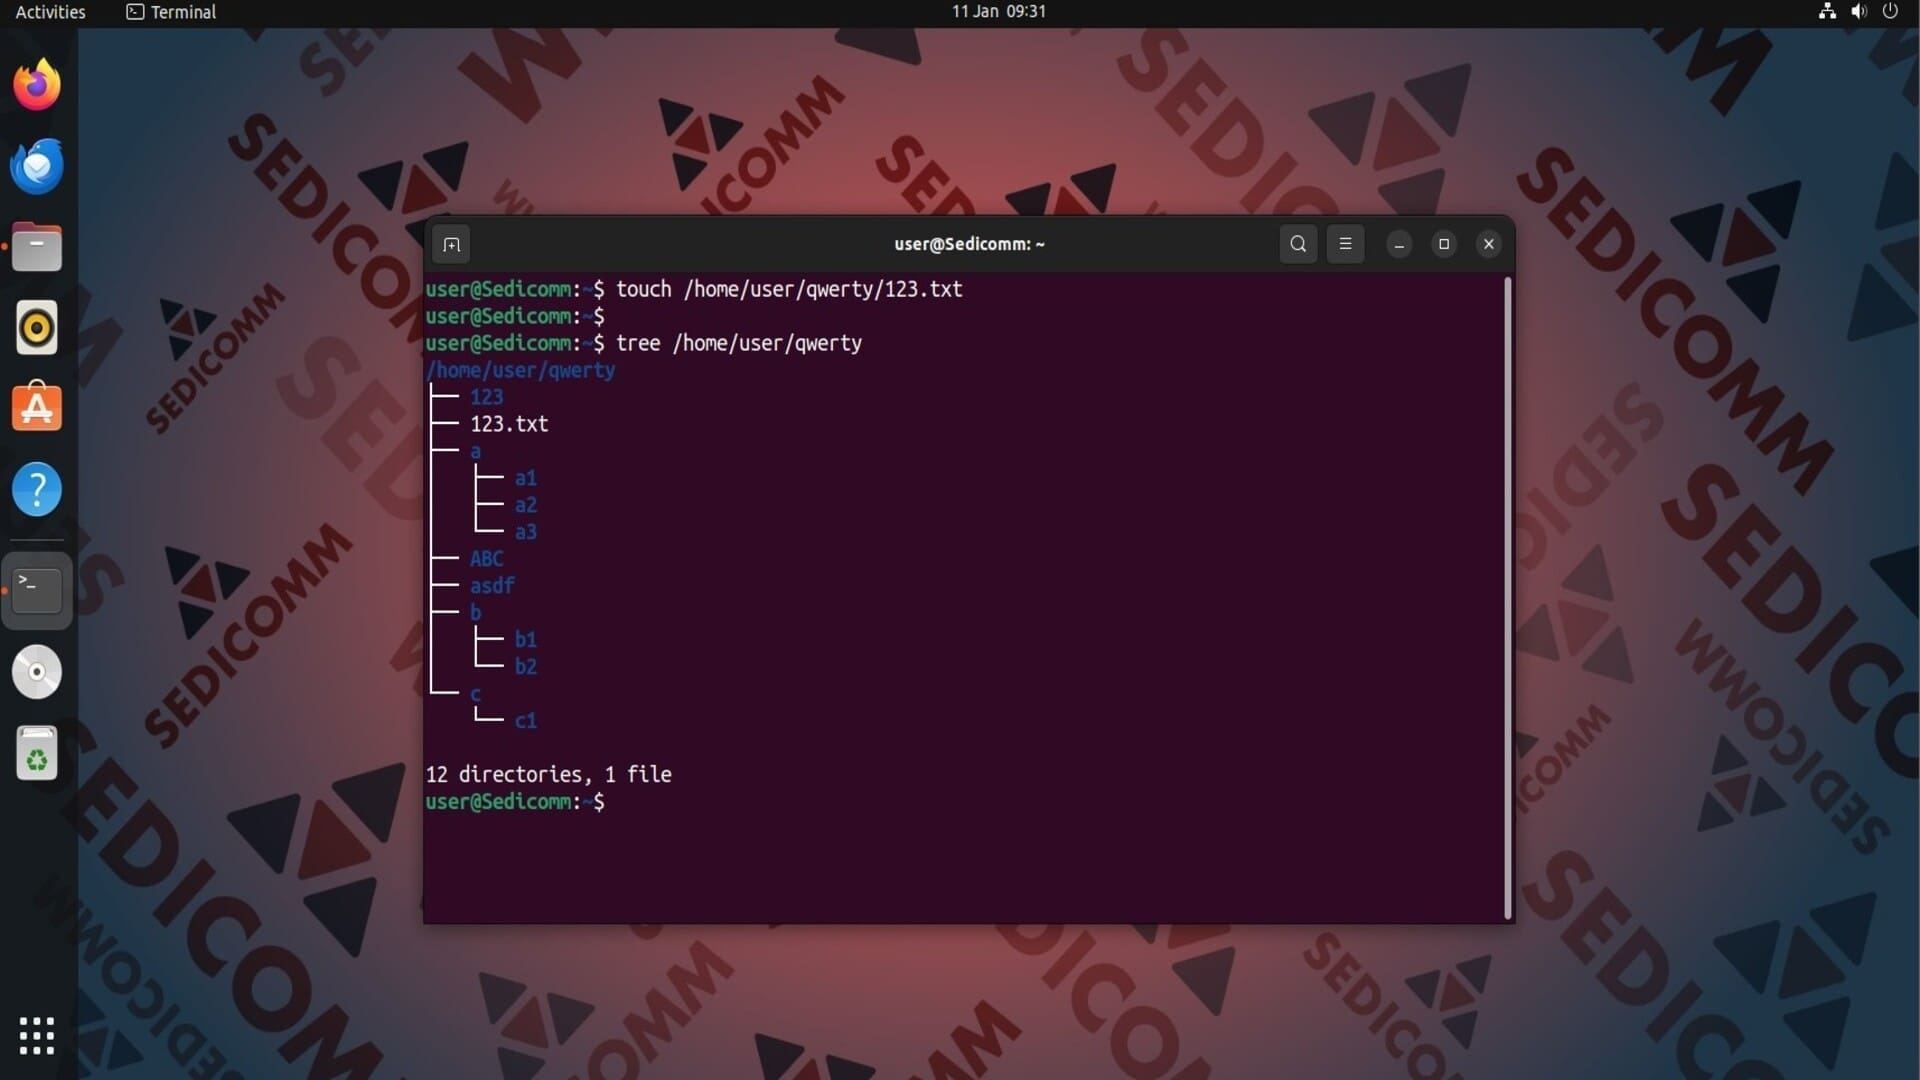The height and width of the screenshot is (1080, 1920).
Task: Open the terminal search tool
Action: coord(1298,244)
